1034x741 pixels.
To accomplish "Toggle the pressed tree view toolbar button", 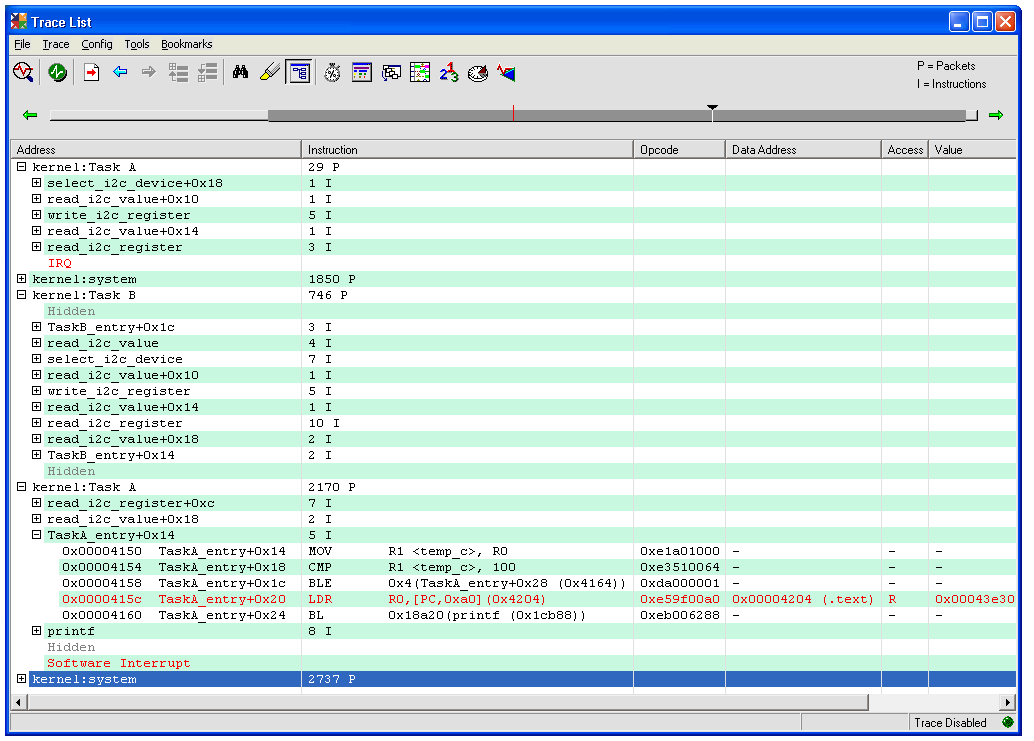I will click(298, 72).
